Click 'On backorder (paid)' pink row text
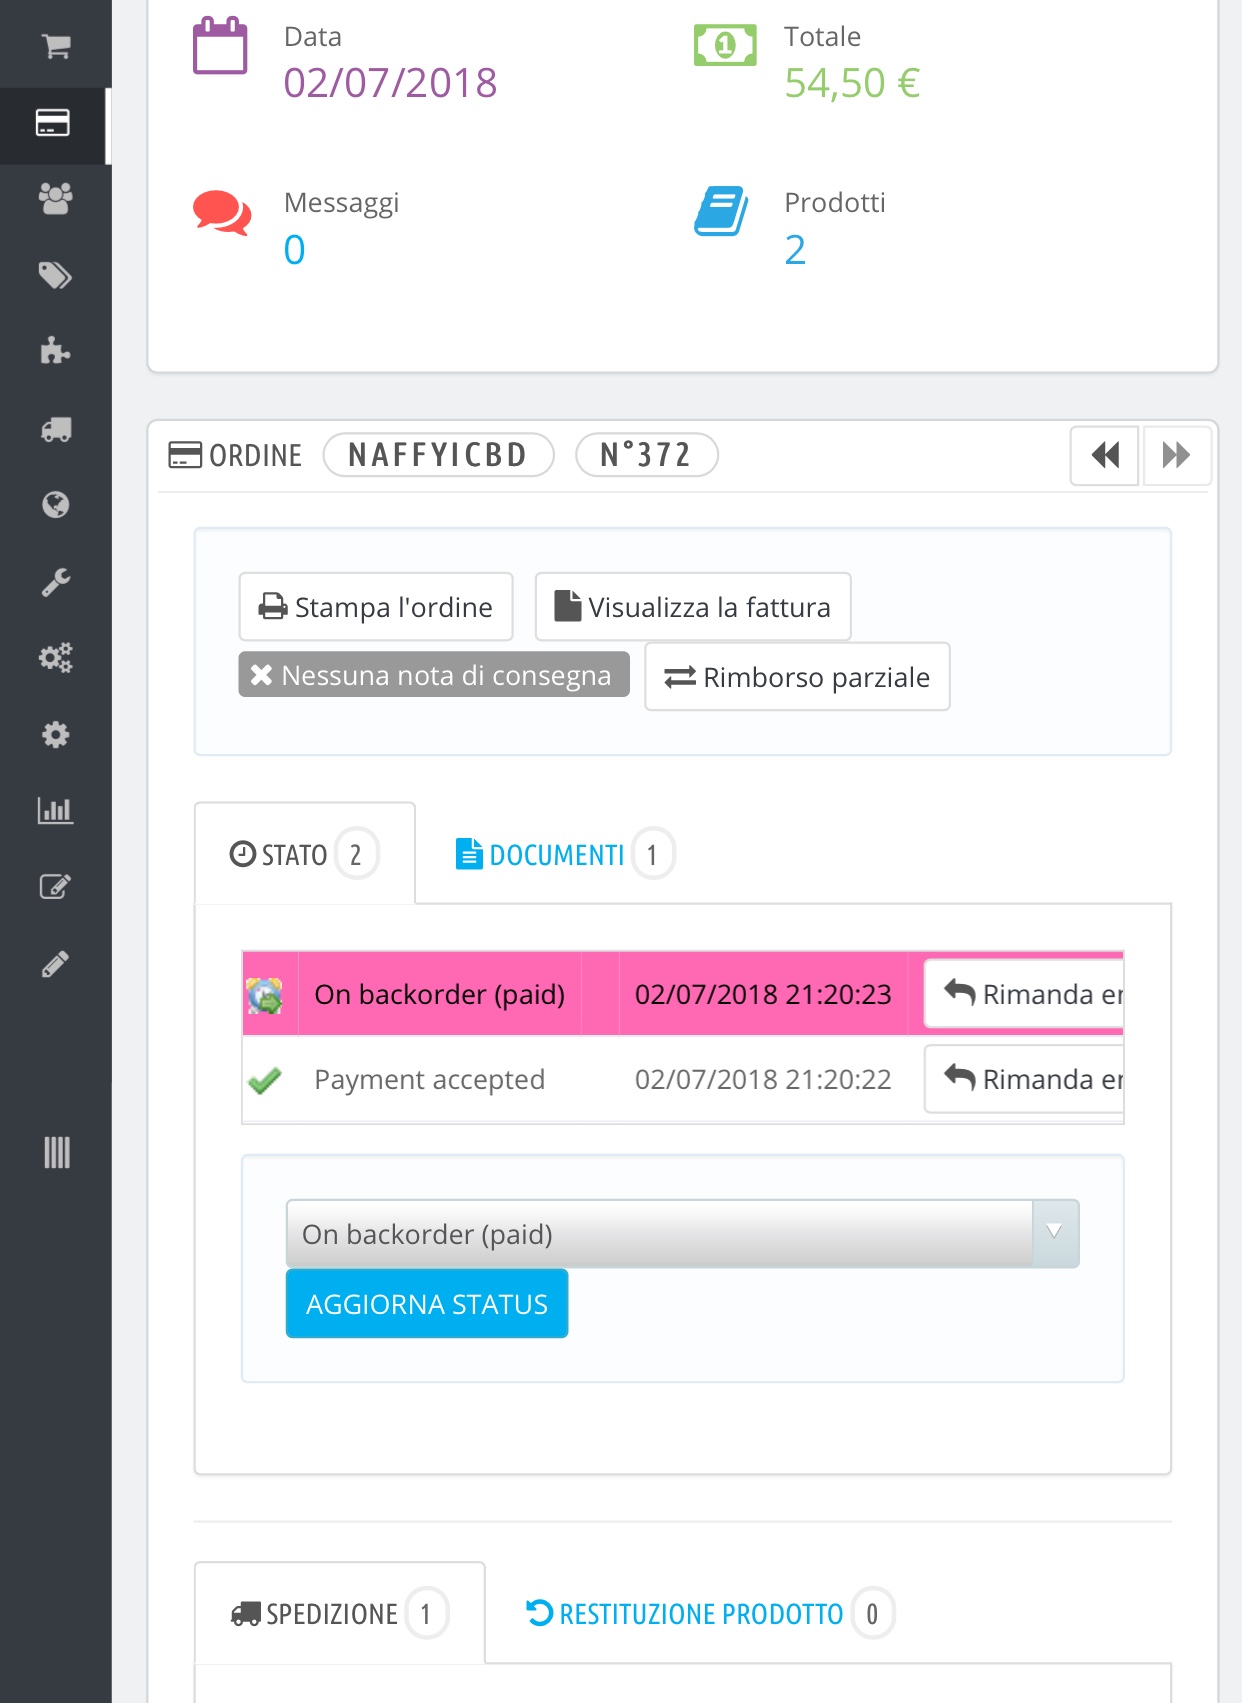Viewport: 1242px width, 1703px height. click(440, 994)
